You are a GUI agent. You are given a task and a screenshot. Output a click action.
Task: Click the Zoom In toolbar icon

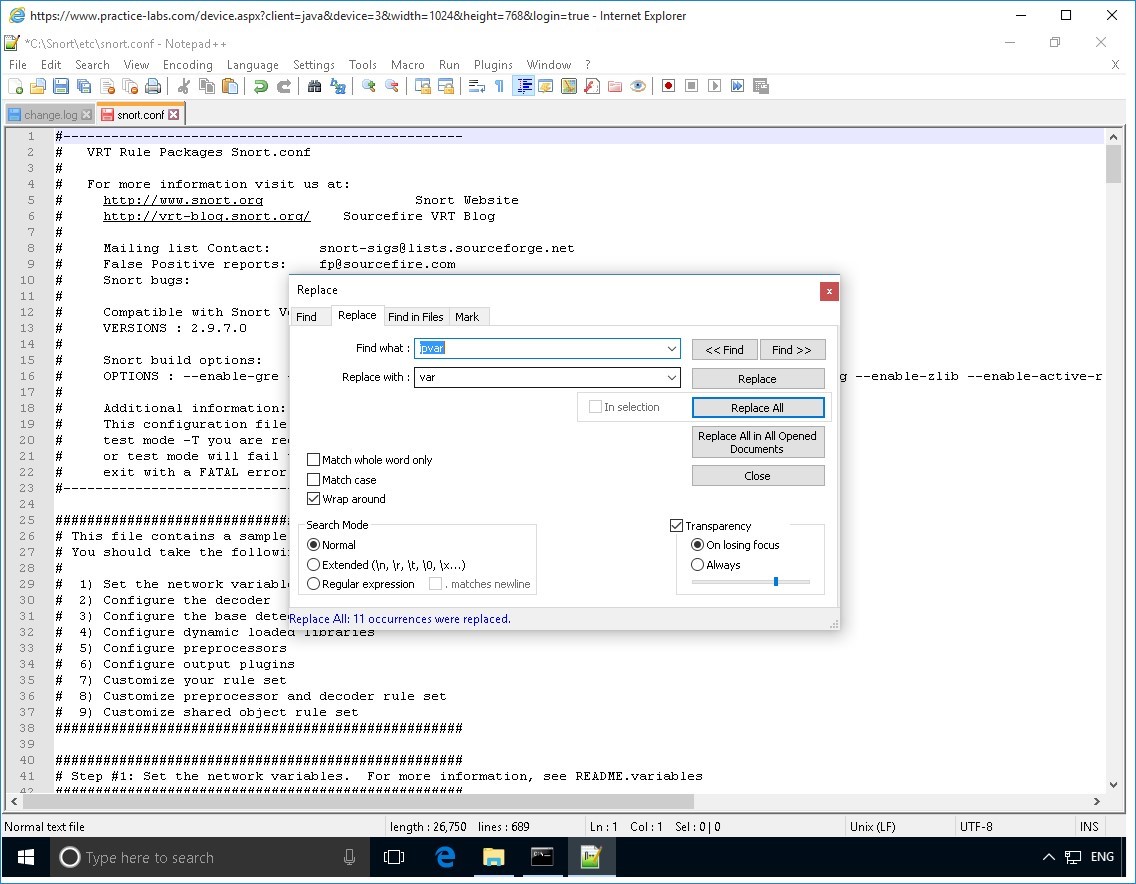click(369, 87)
